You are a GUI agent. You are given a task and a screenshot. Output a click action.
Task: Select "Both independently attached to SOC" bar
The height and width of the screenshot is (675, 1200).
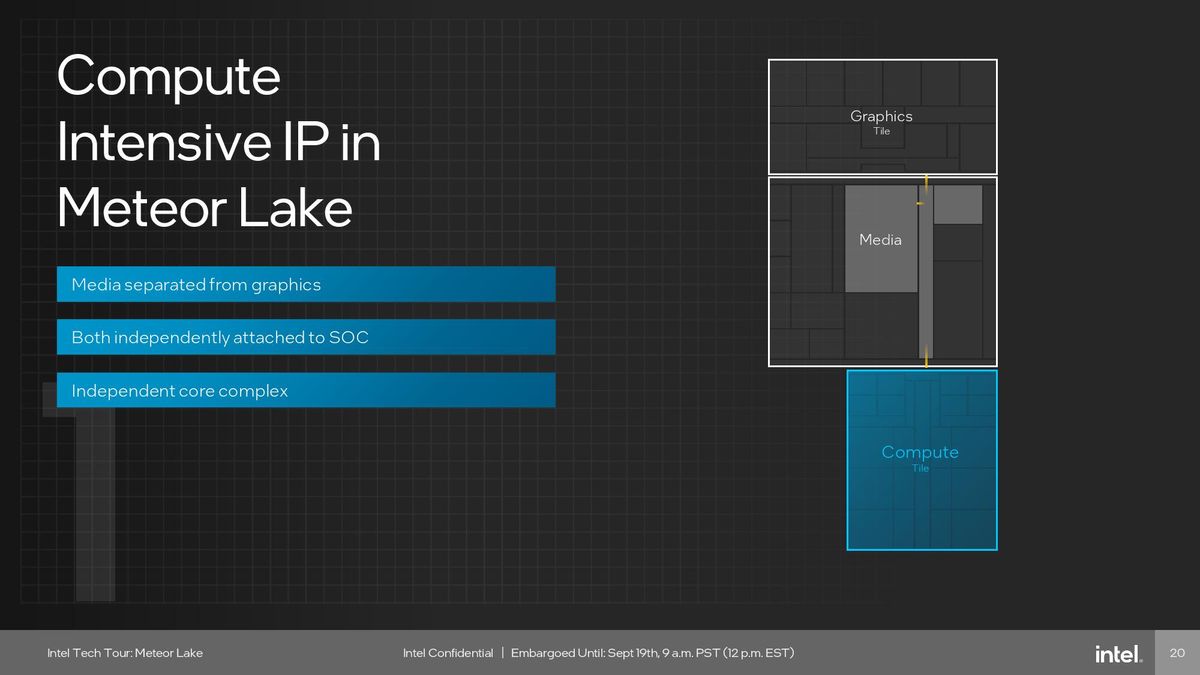click(306, 337)
